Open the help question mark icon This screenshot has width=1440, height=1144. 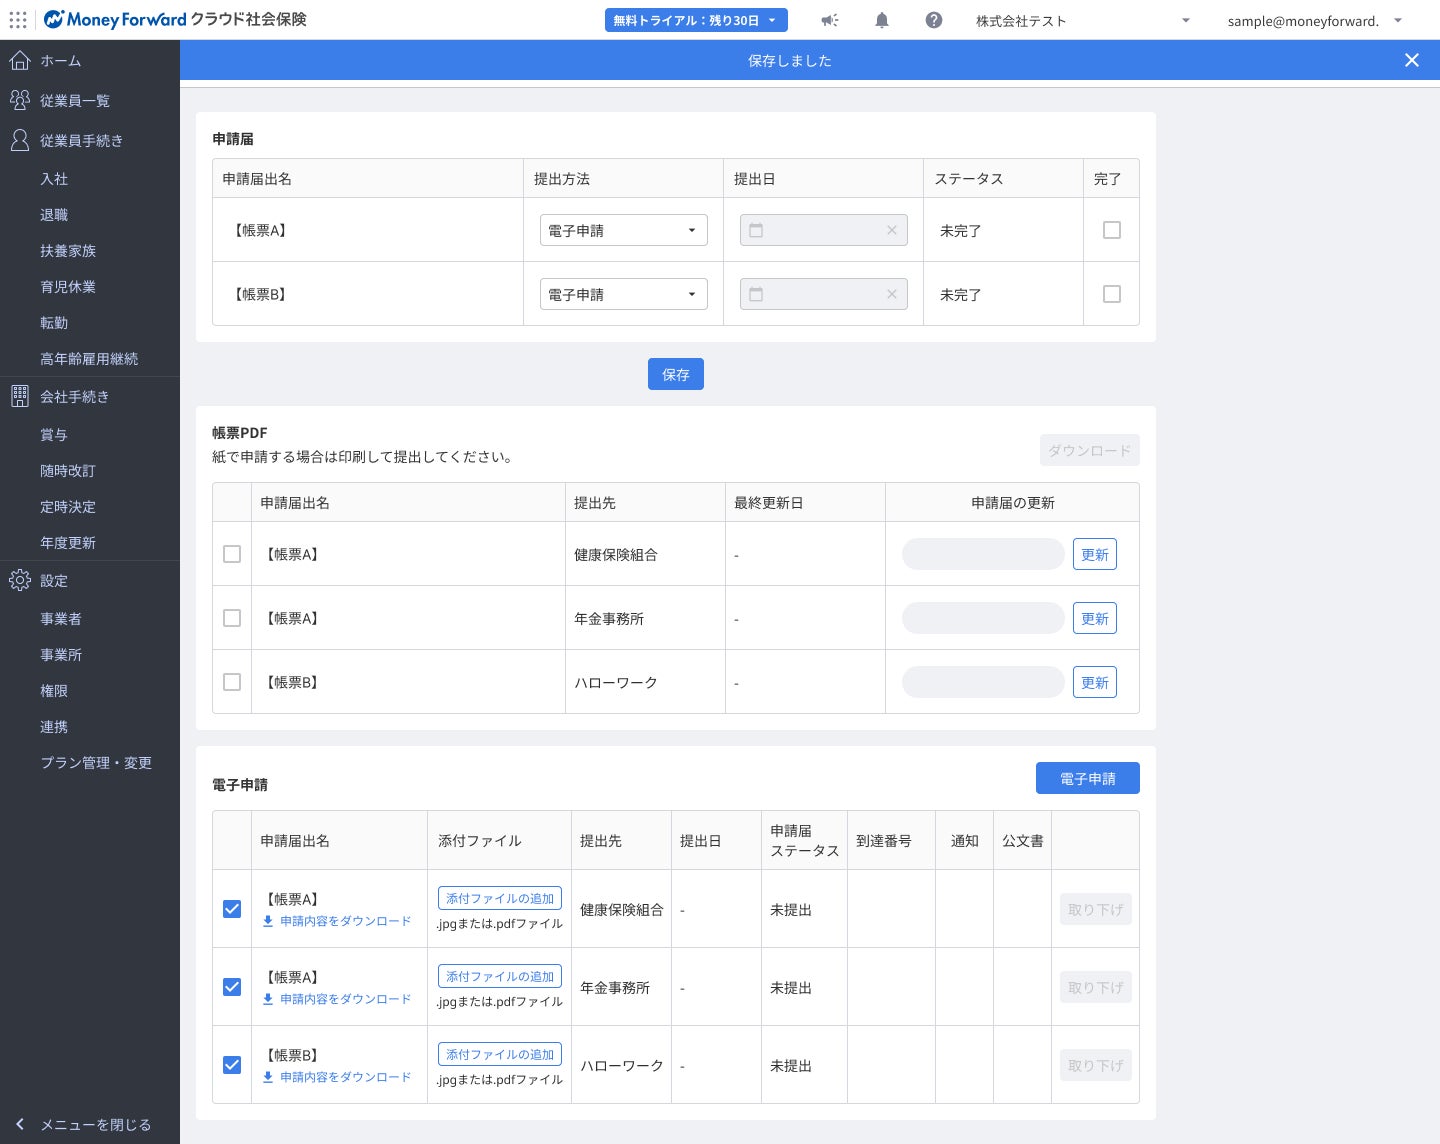coord(934,20)
